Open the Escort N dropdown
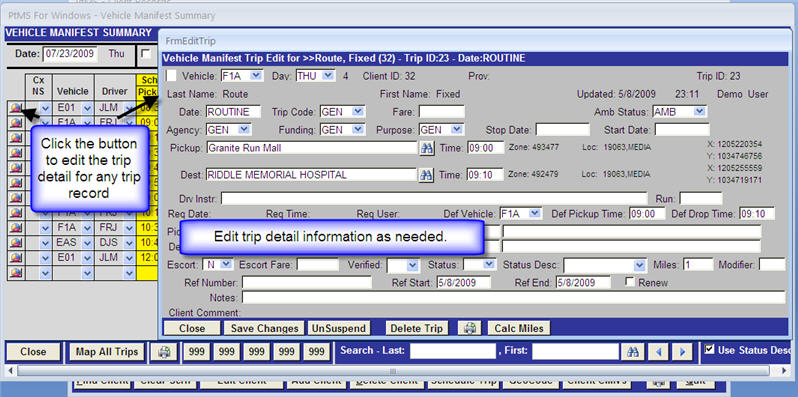The width and height of the screenshot is (798, 397). [x=226, y=265]
